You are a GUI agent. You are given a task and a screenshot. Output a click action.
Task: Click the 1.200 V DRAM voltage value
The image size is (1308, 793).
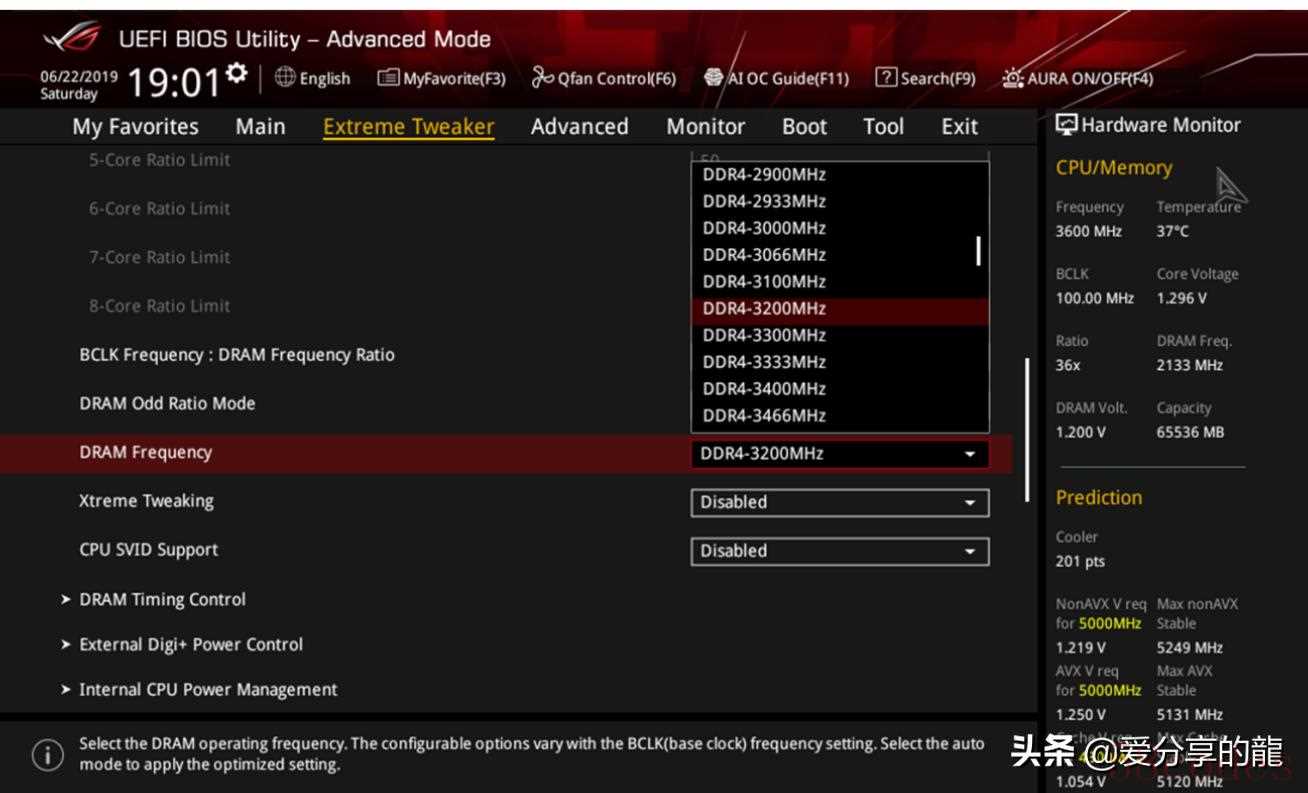(x=1081, y=432)
